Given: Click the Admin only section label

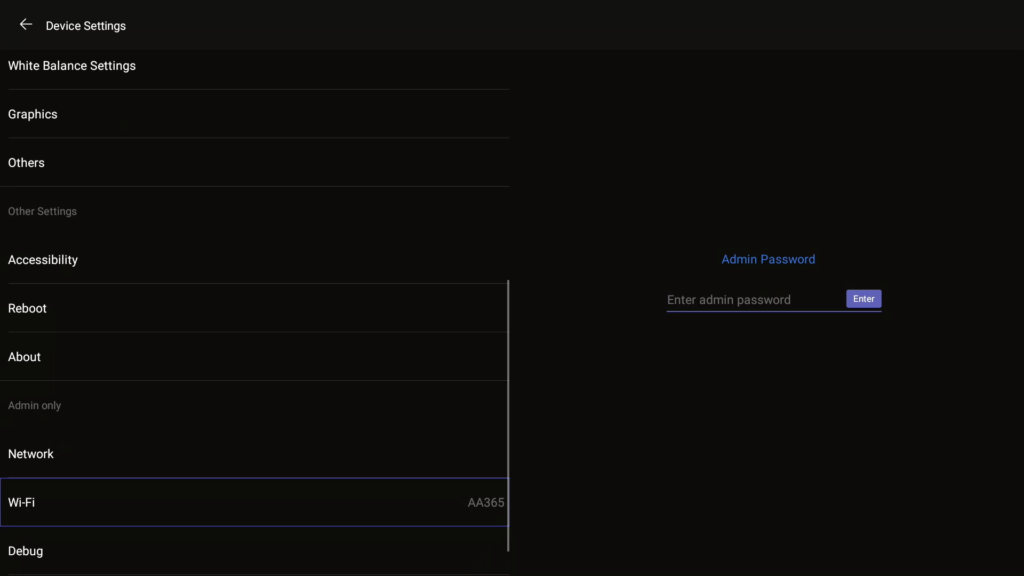Looking at the screenshot, I should (35, 406).
